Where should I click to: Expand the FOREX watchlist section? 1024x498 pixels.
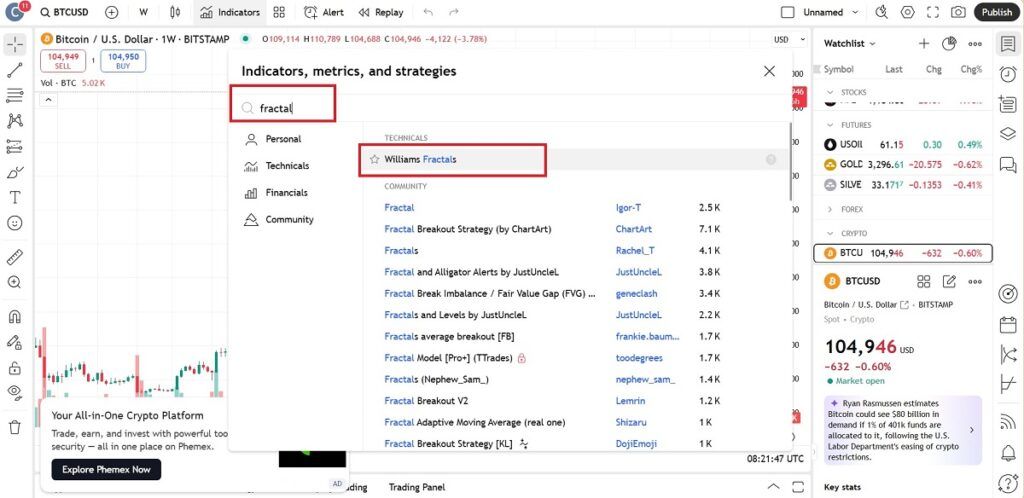pyautogui.click(x=830, y=209)
